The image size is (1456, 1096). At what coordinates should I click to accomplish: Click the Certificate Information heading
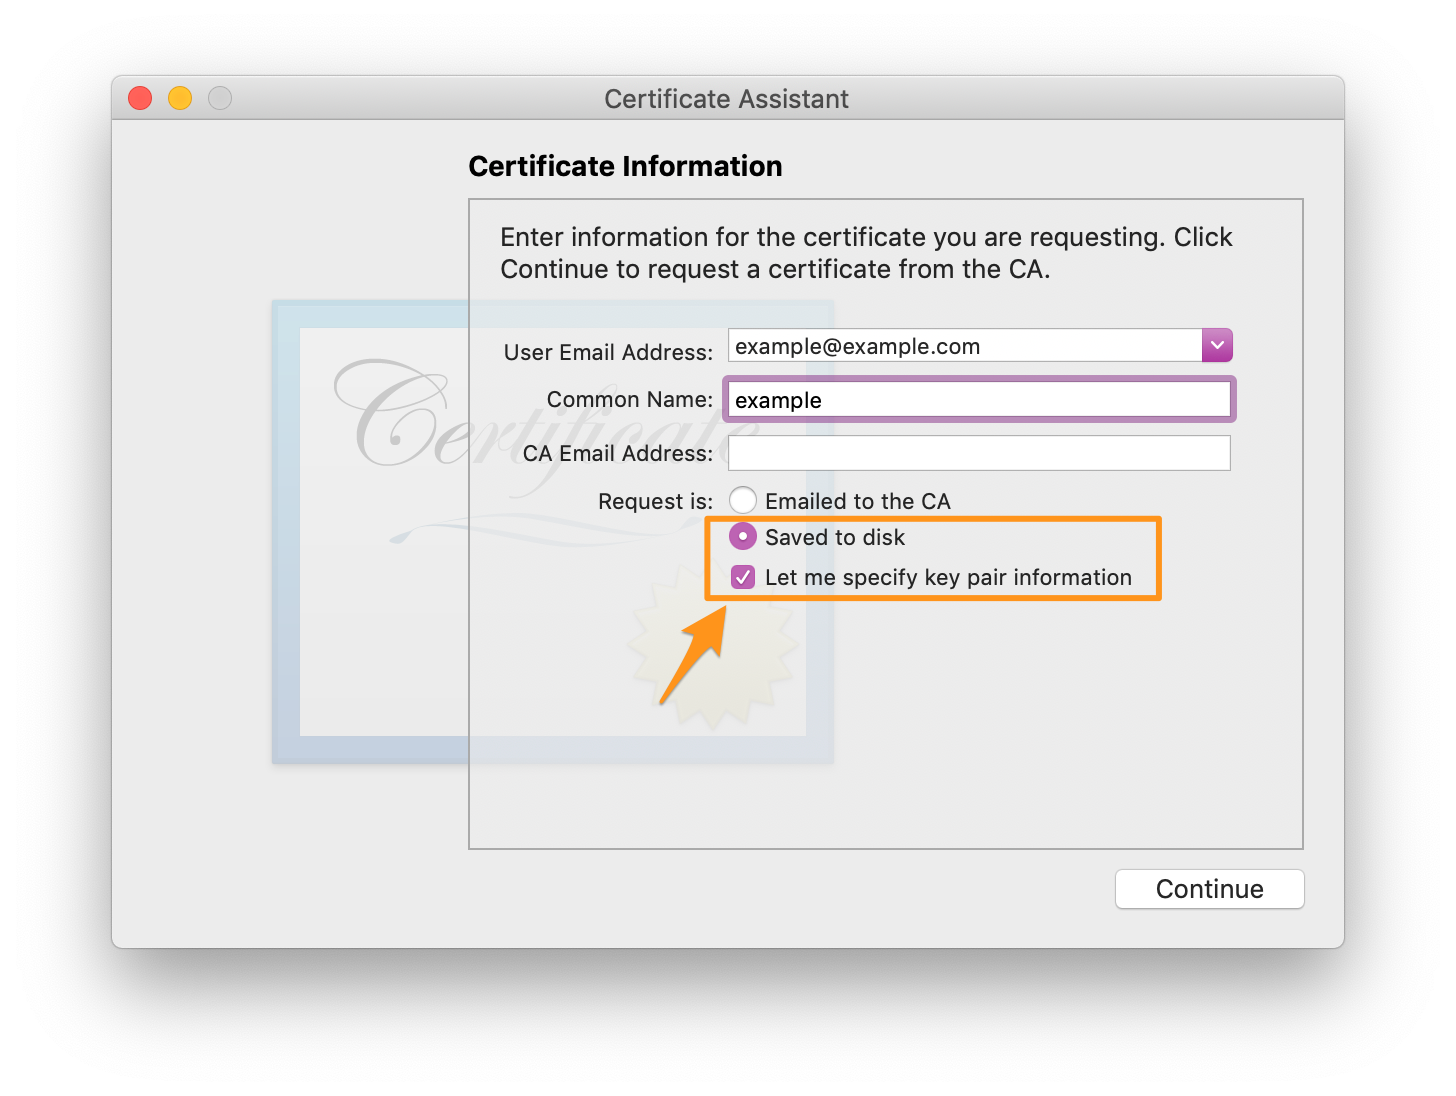coord(625,166)
